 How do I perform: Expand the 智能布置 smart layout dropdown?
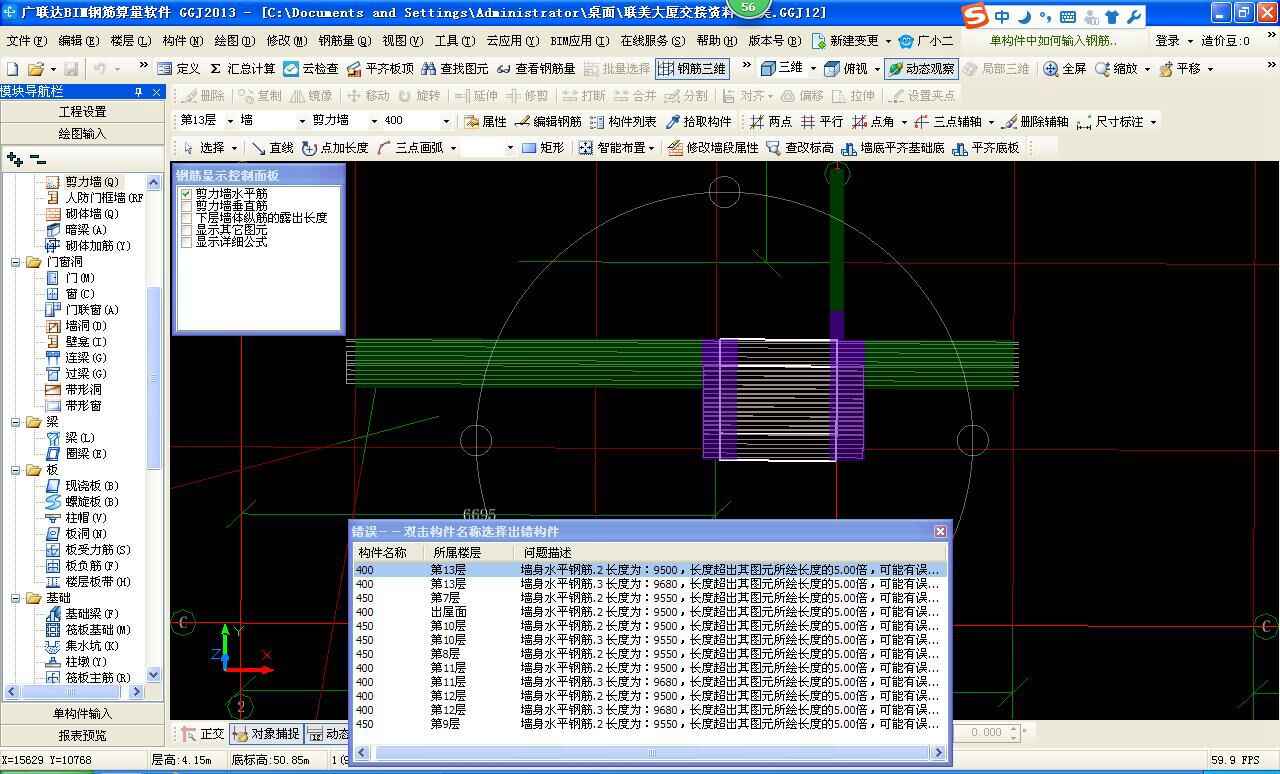pos(652,147)
